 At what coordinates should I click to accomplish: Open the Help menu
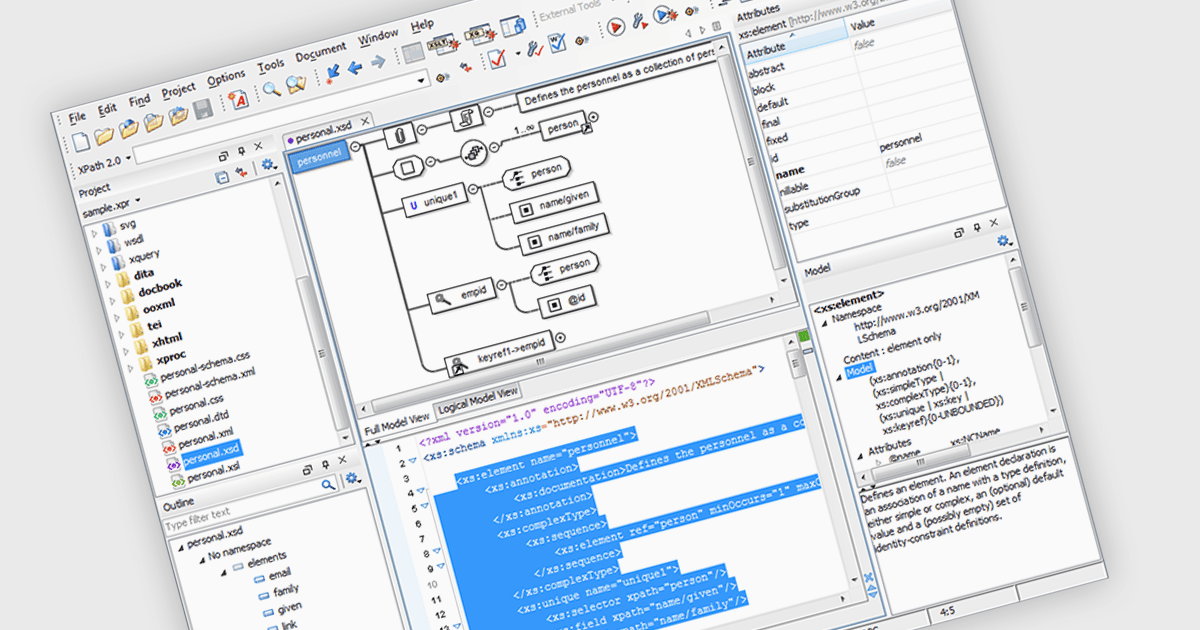tap(422, 25)
